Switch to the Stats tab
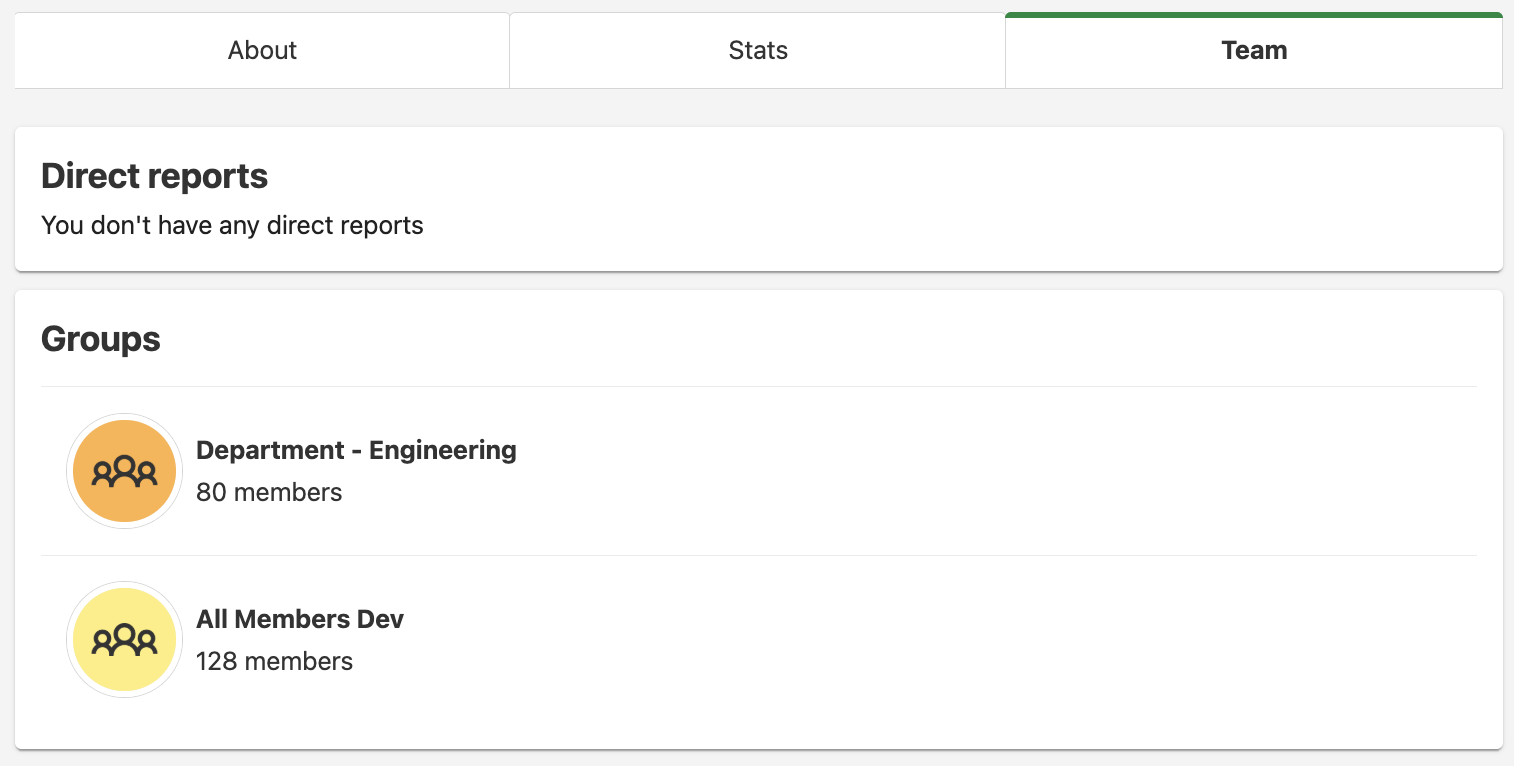 point(757,50)
